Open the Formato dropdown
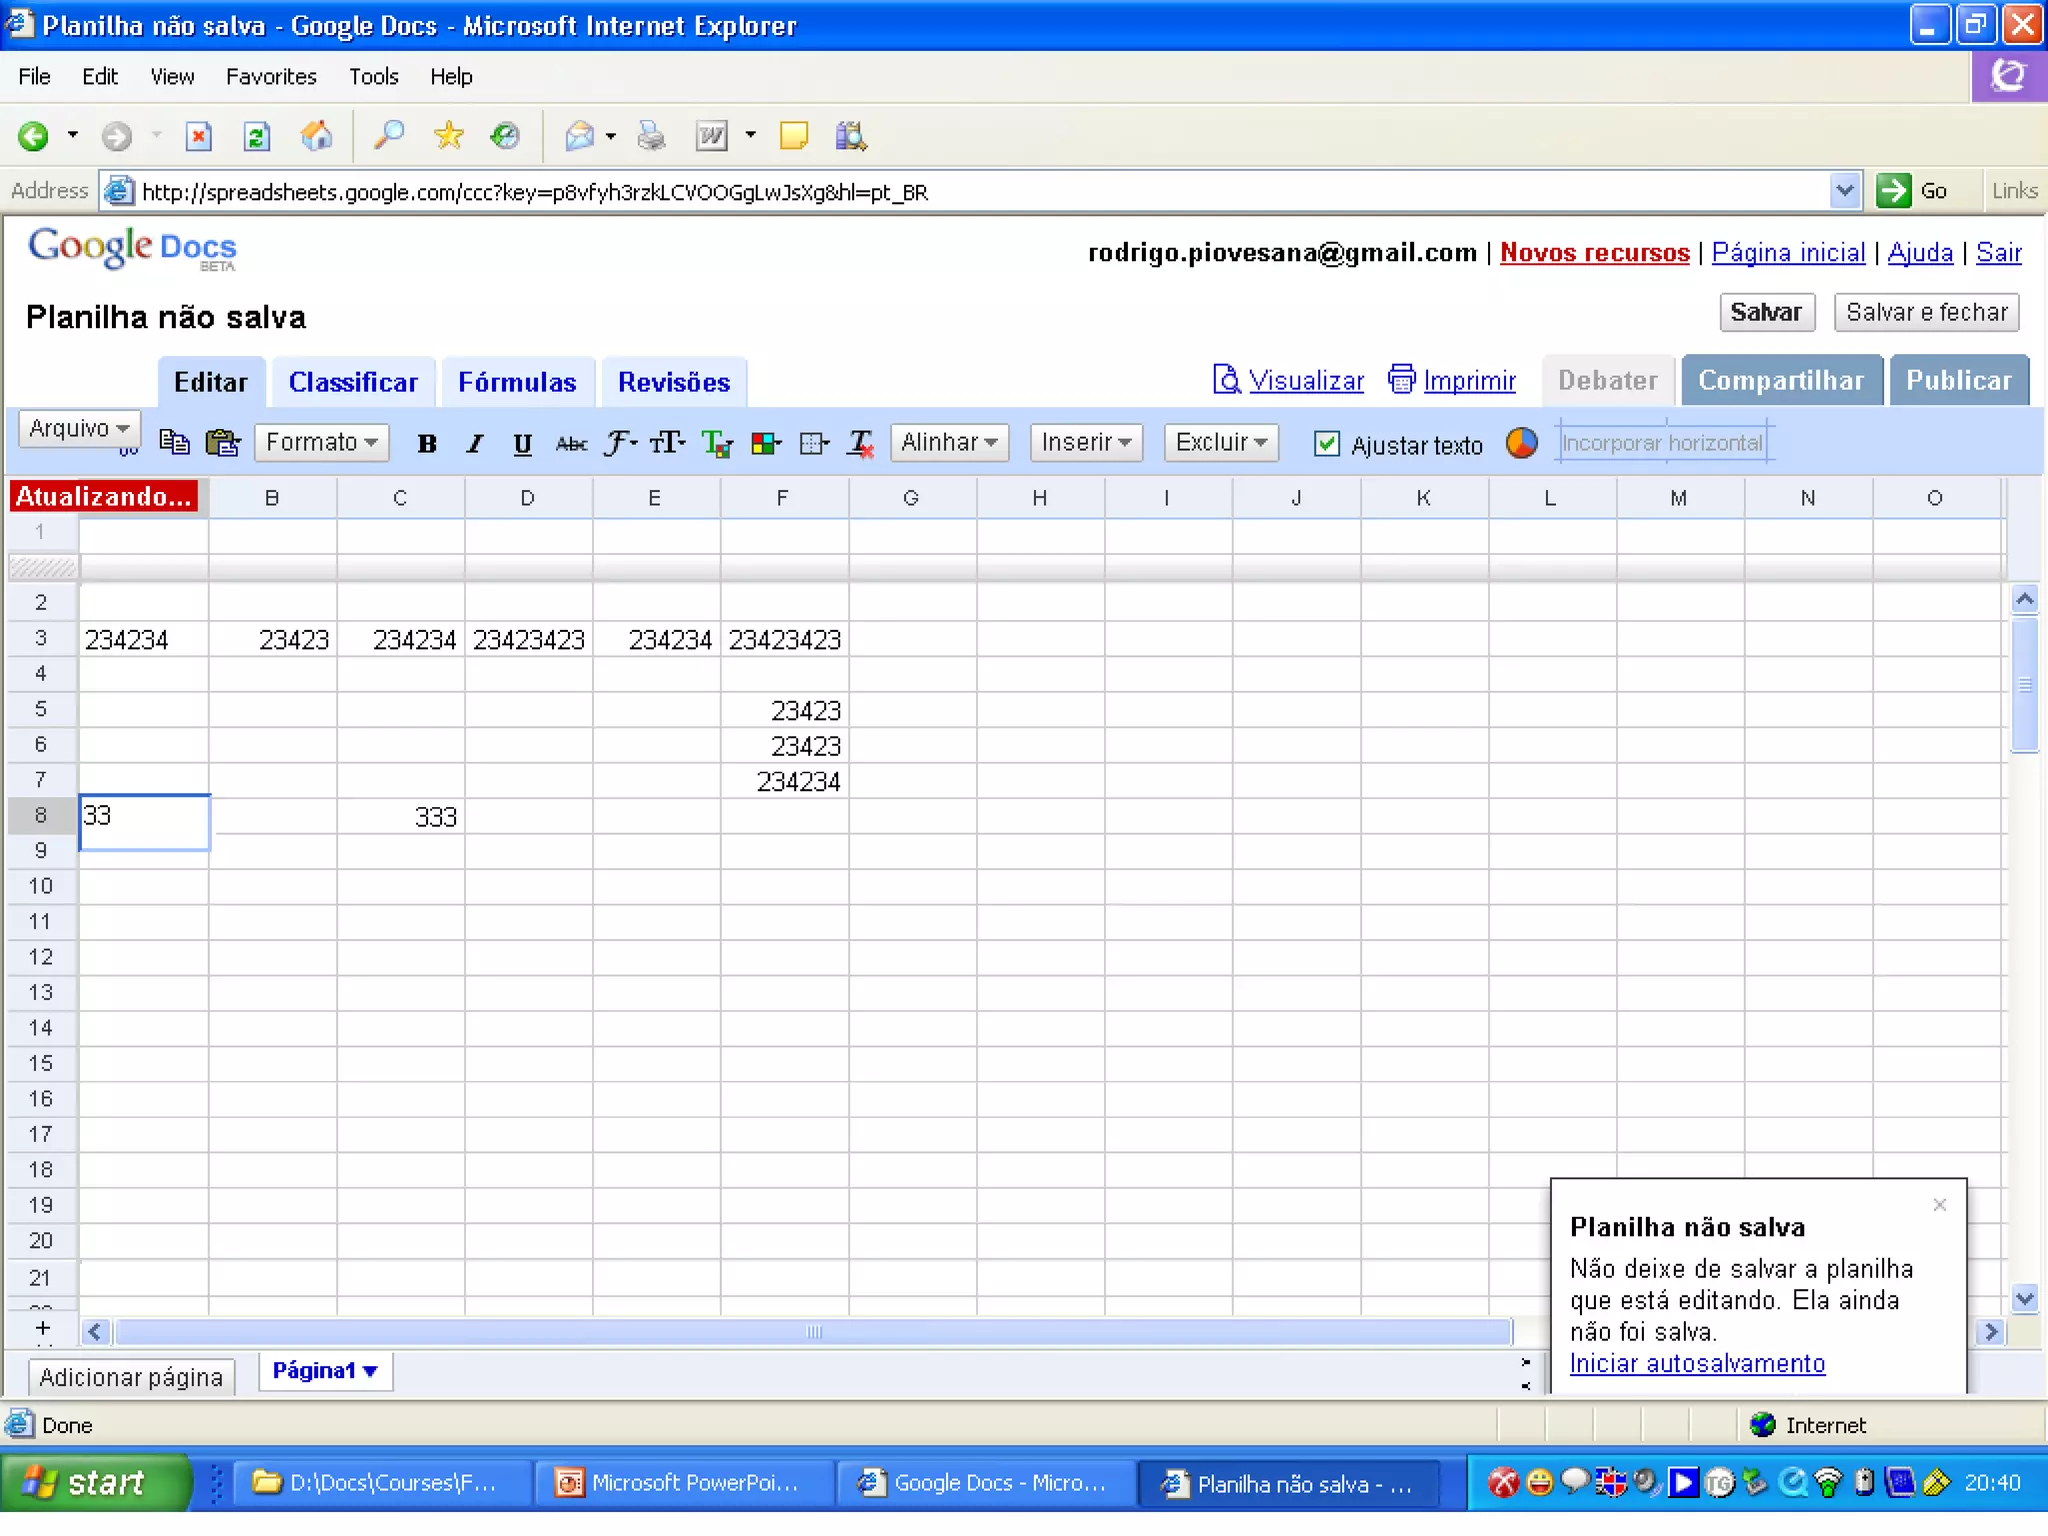This screenshot has width=2048, height=1536. (321, 442)
